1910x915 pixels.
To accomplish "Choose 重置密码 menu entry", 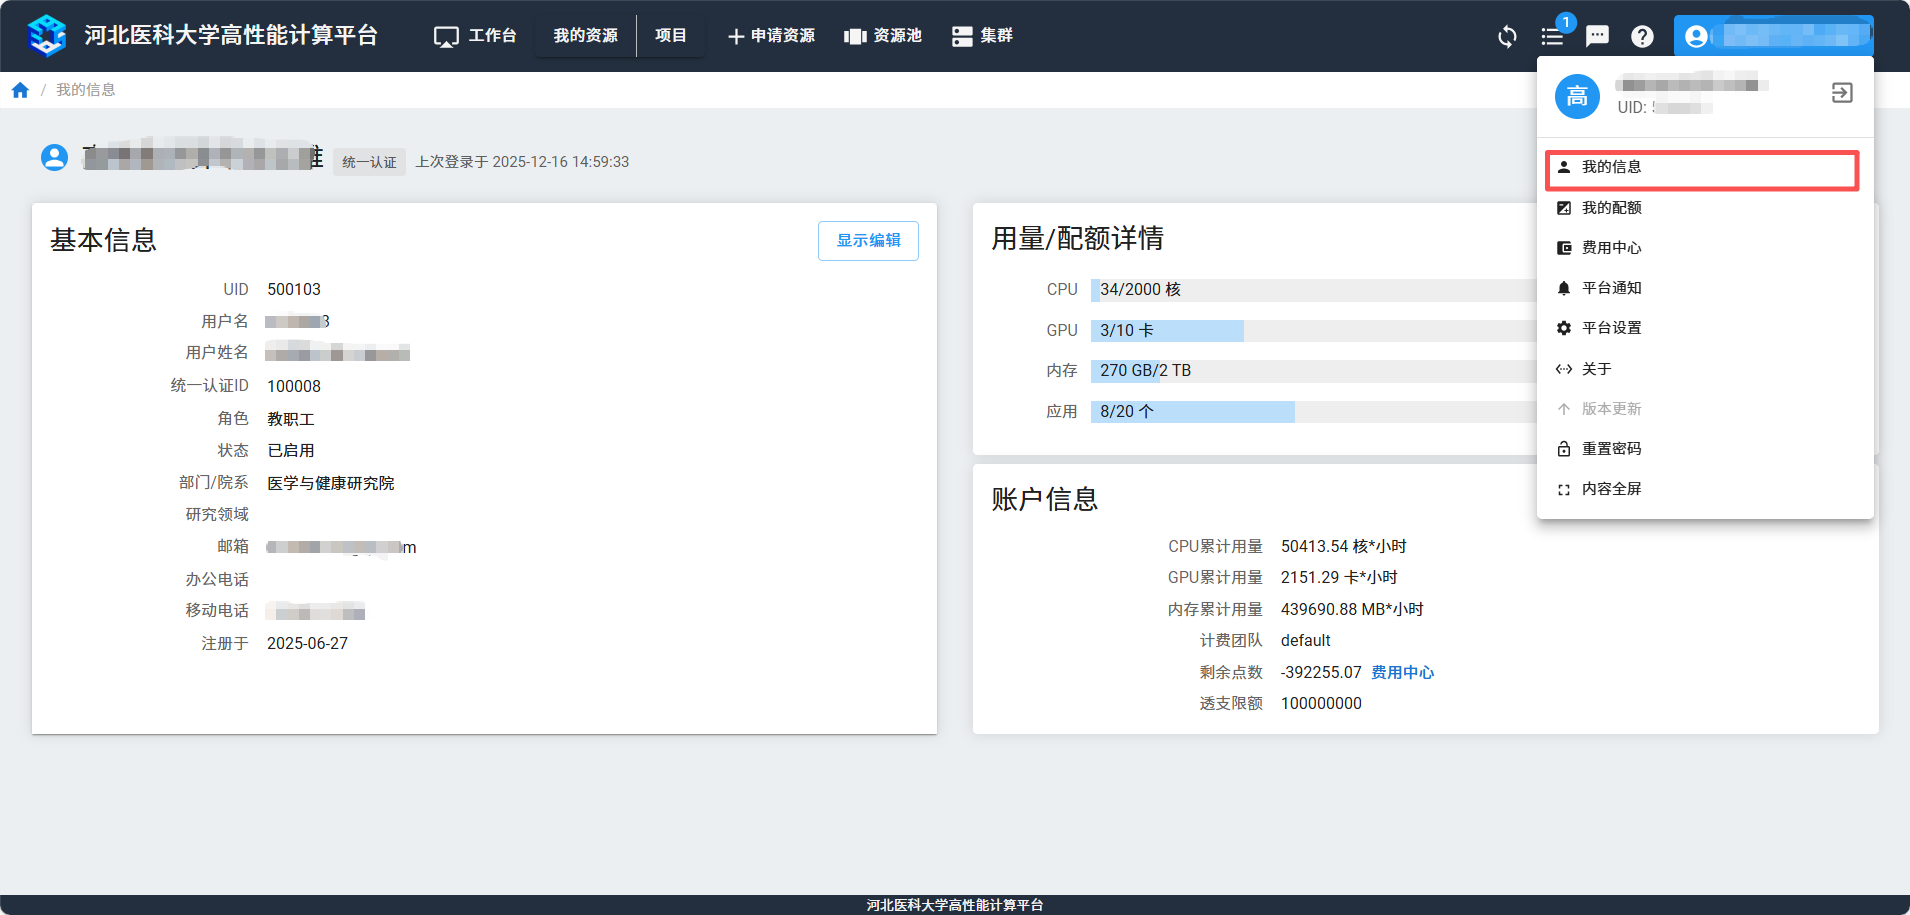I will coord(1611,449).
